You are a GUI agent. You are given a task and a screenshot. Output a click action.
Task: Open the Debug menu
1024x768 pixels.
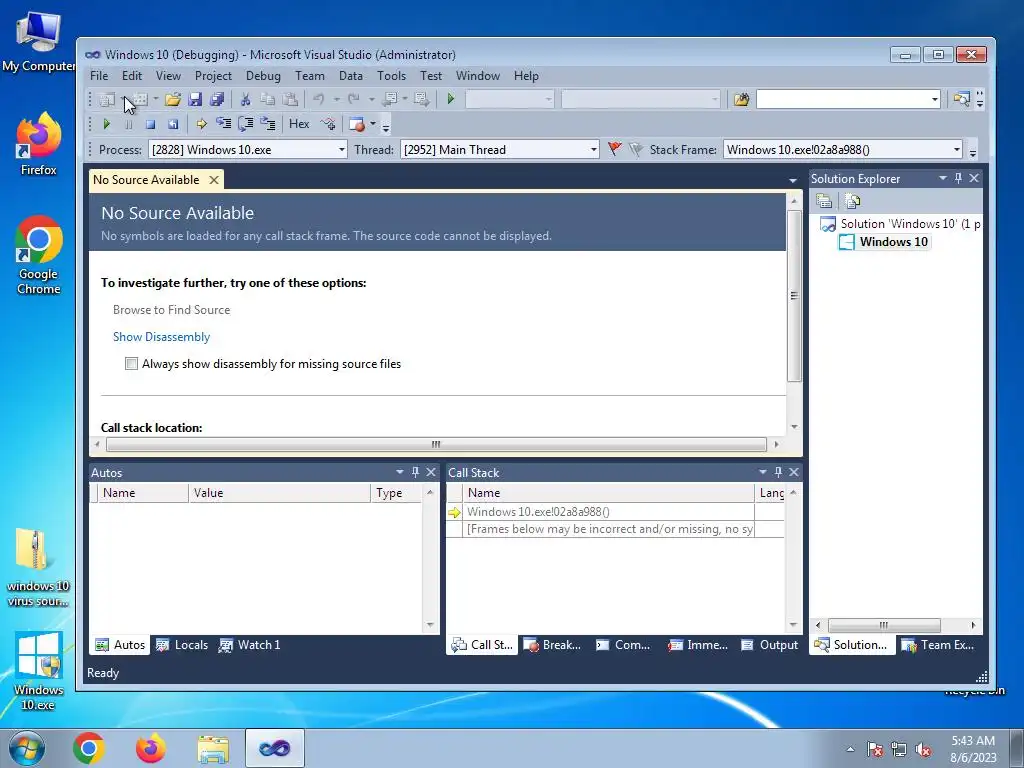(263, 76)
